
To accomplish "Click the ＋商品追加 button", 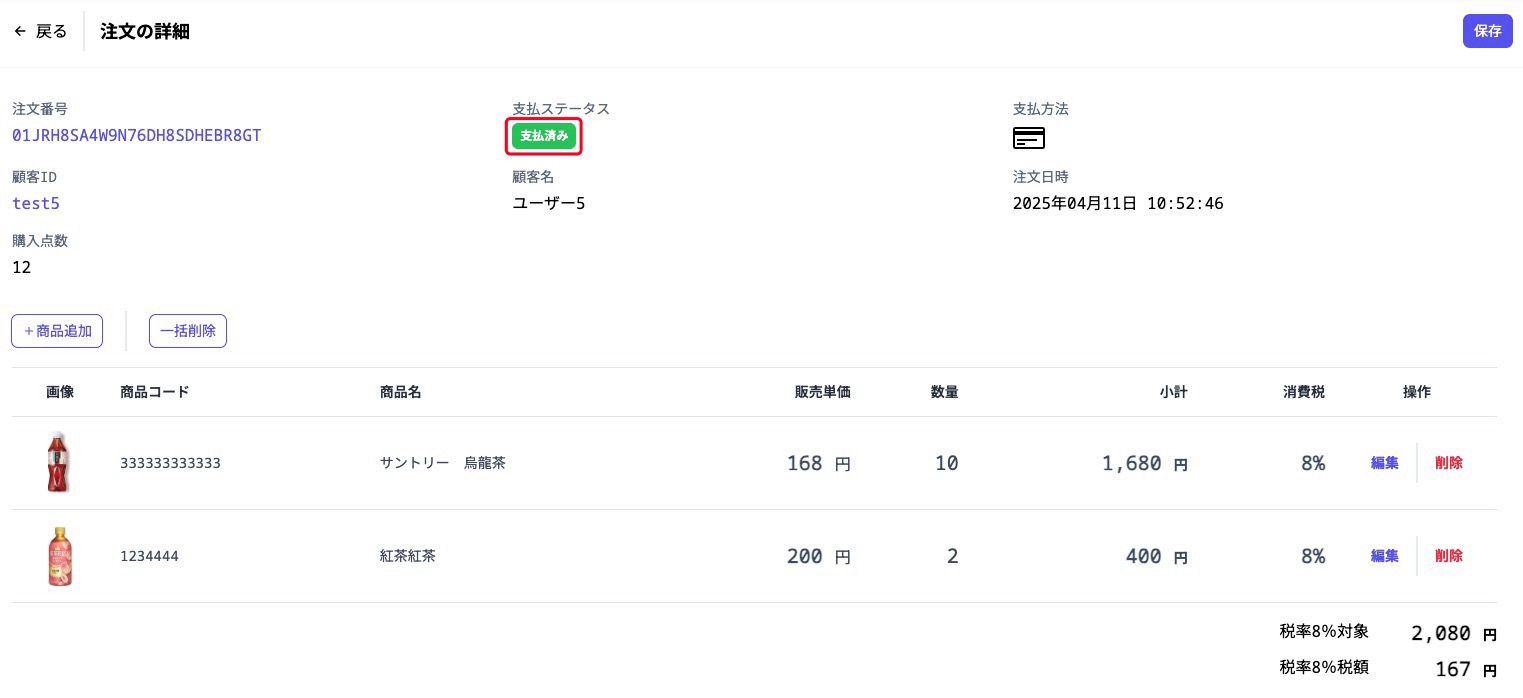I will pyautogui.click(x=57, y=331).
